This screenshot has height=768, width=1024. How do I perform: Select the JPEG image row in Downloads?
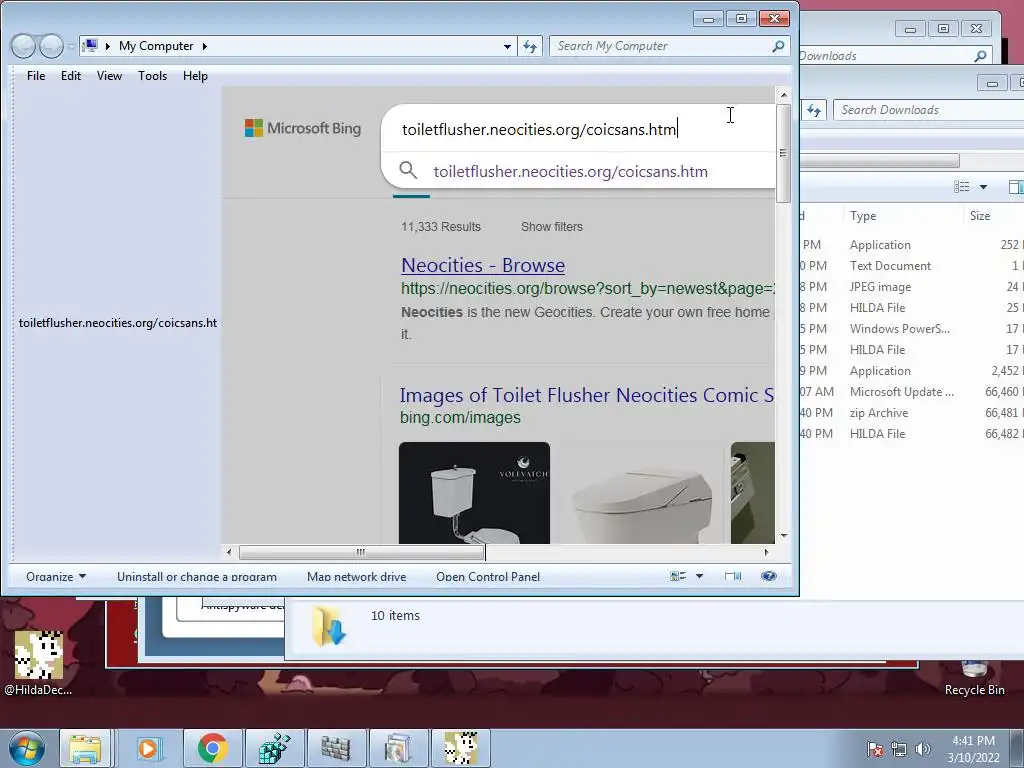[x=912, y=287]
